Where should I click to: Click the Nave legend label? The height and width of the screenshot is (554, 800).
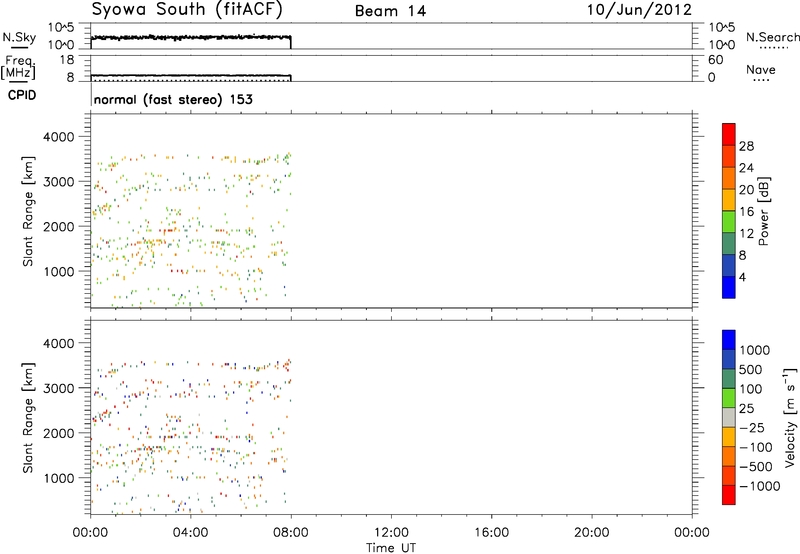[760, 69]
